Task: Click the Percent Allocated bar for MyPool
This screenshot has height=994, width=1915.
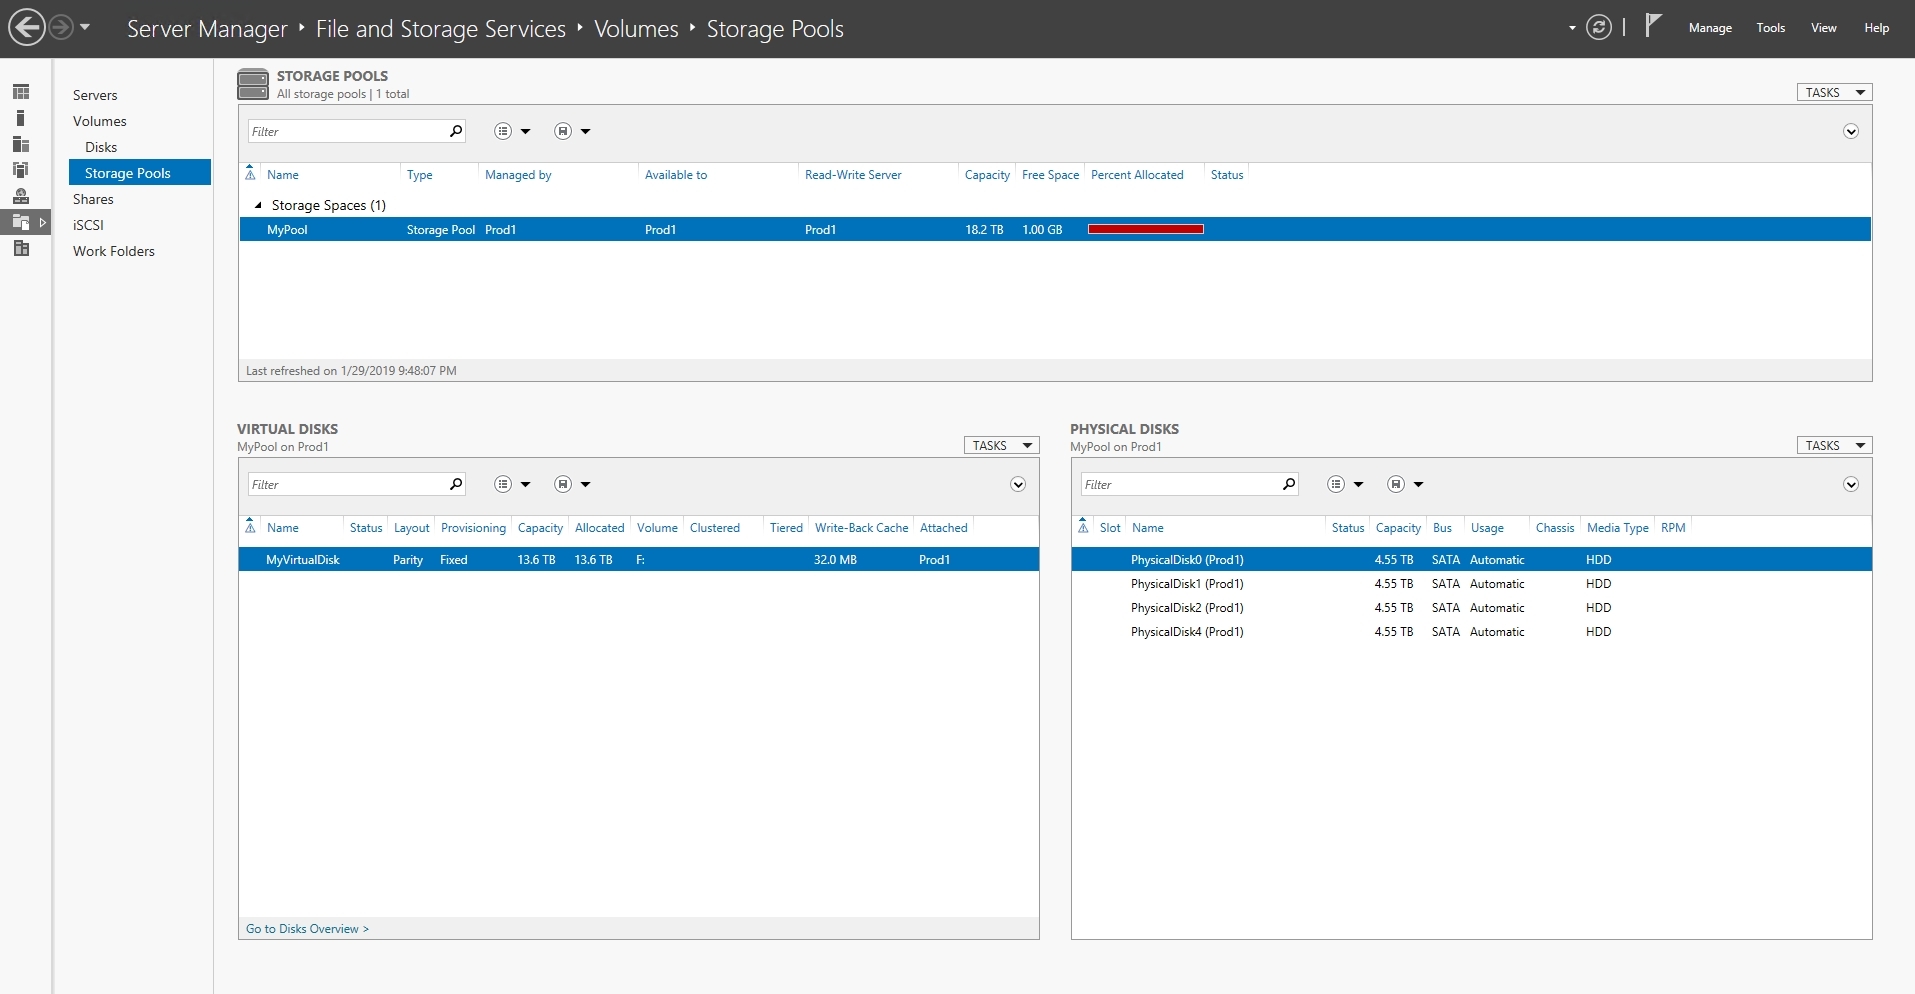Action: click(x=1145, y=229)
